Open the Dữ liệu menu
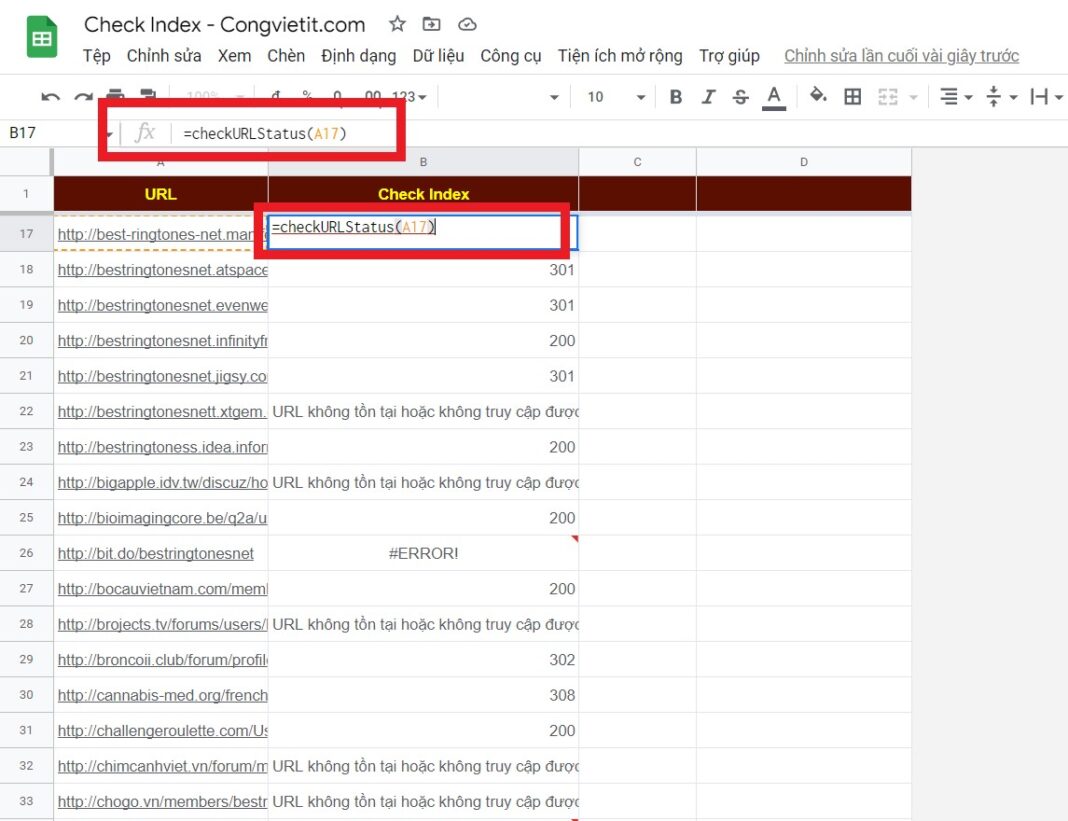 439,56
